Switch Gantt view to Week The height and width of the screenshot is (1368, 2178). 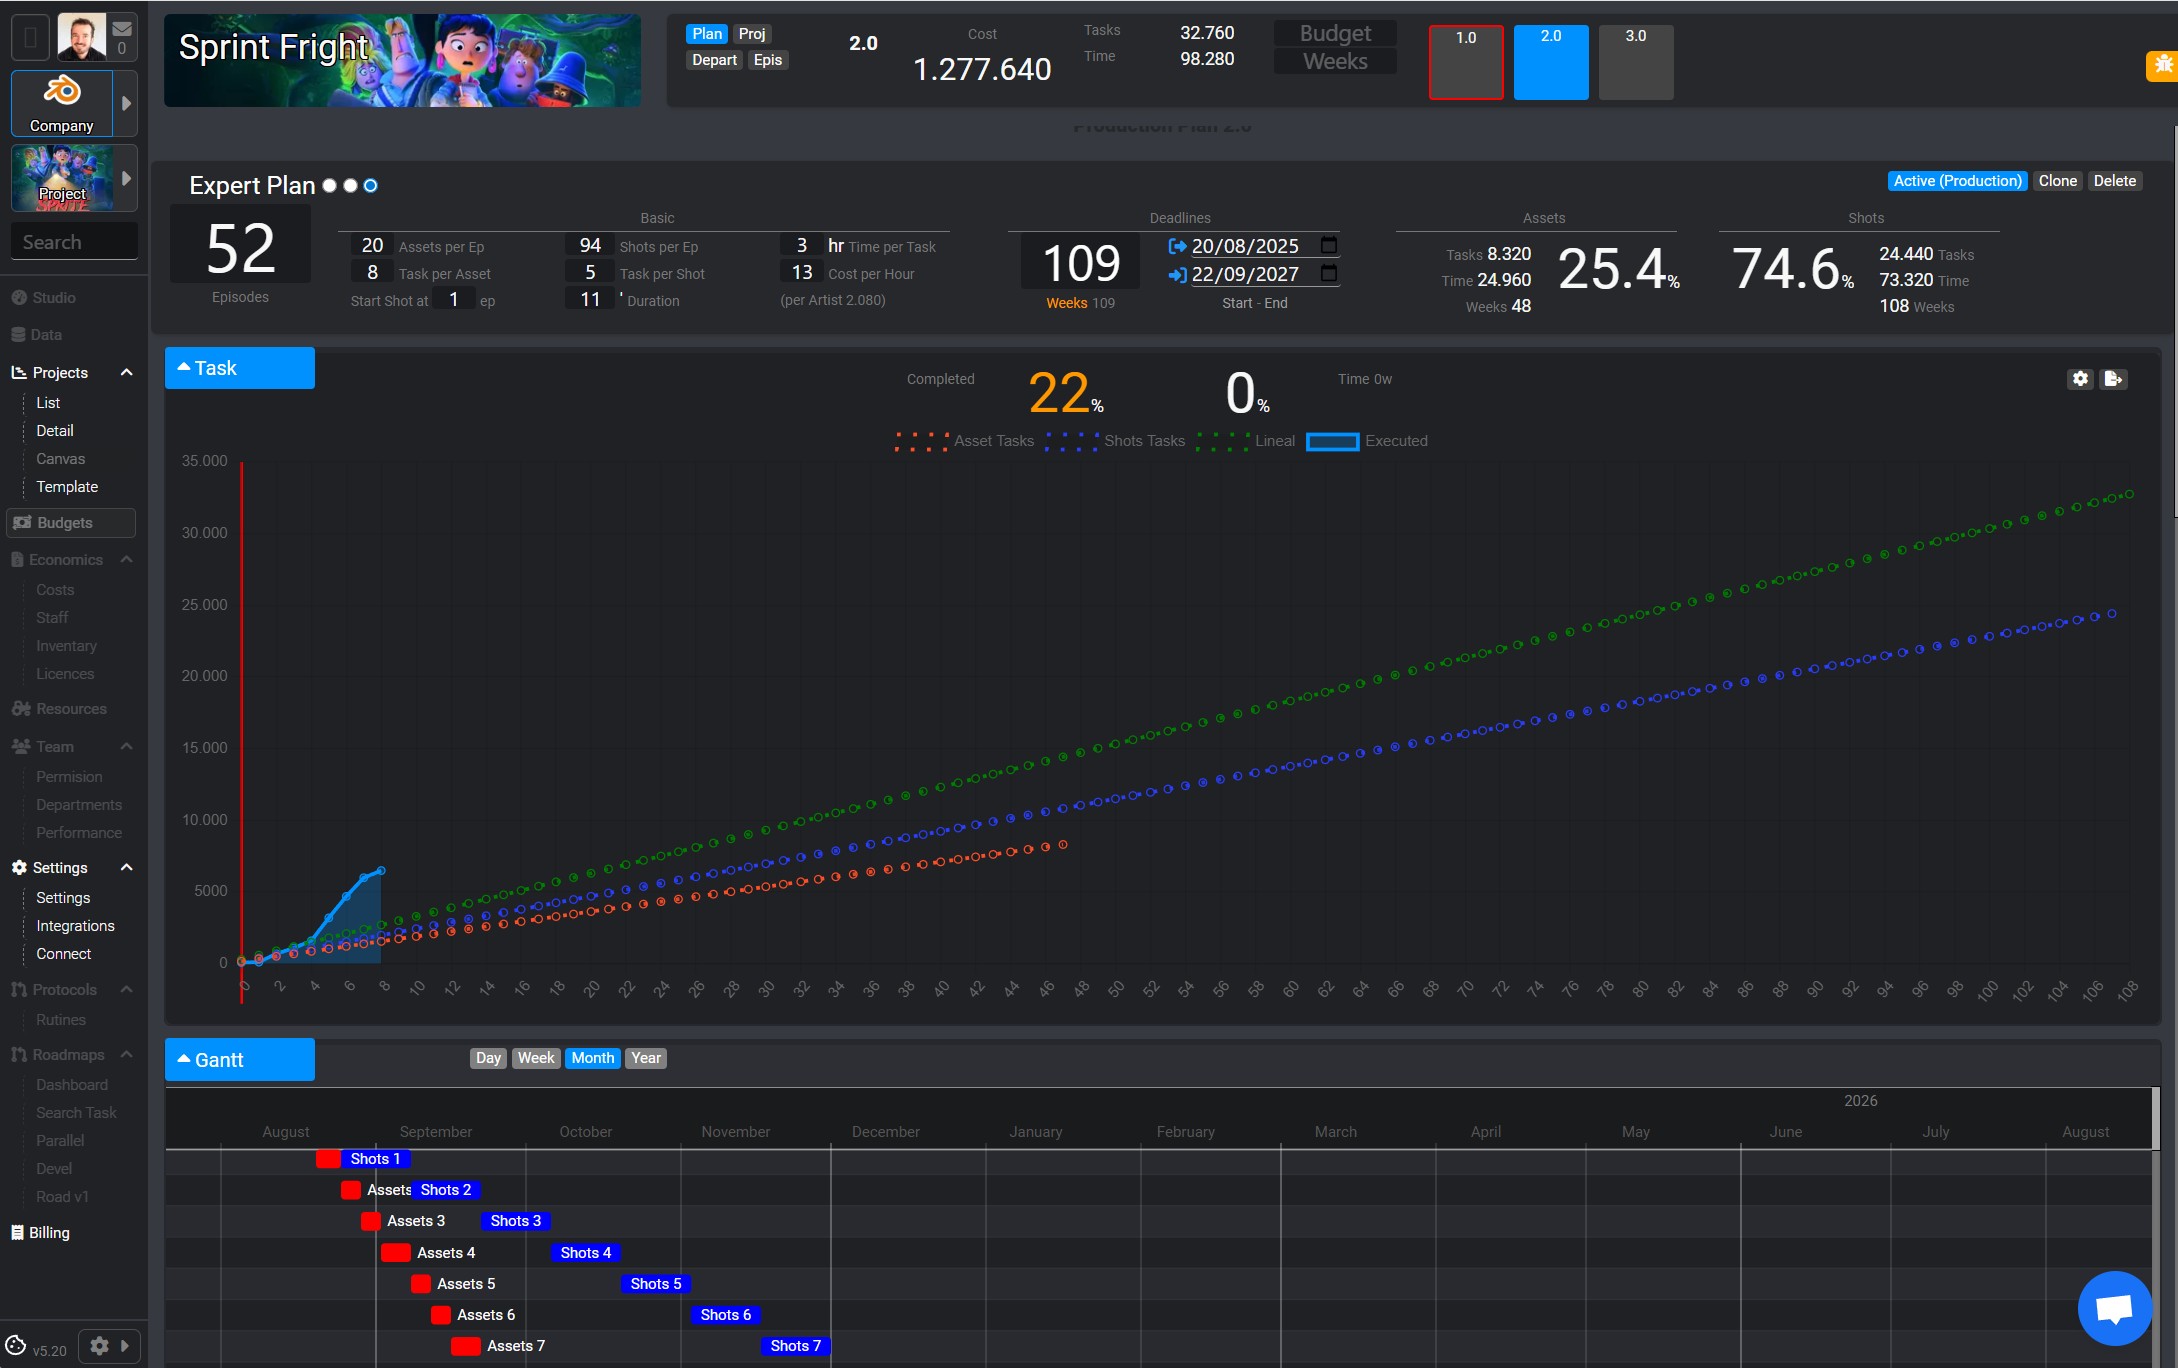(x=535, y=1058)
